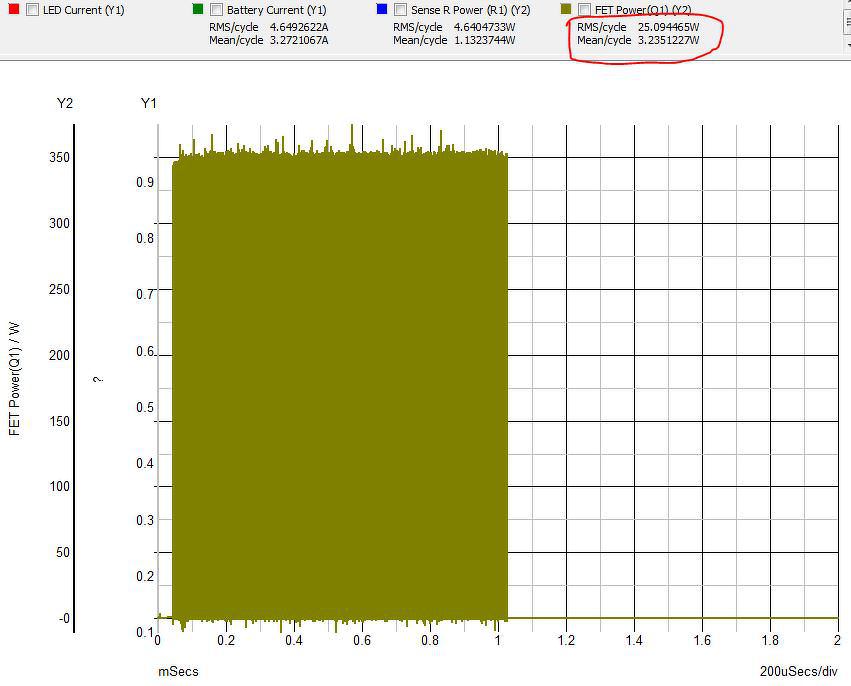The image size is (851, 686).
Task: Tick the Battery Current (Y1) checkbox
Action: pos(217,10)
